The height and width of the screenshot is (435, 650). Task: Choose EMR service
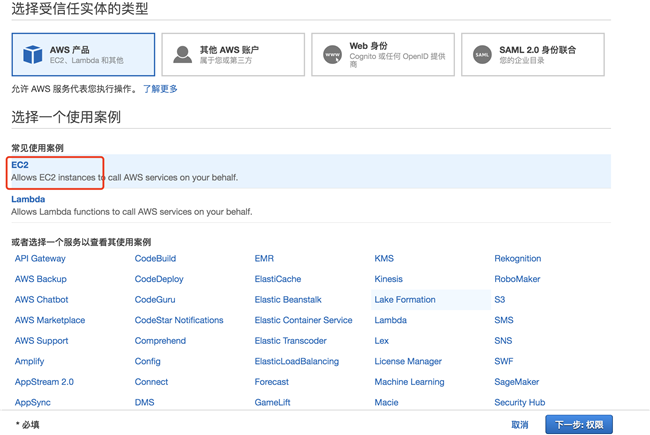click(264, 258)
